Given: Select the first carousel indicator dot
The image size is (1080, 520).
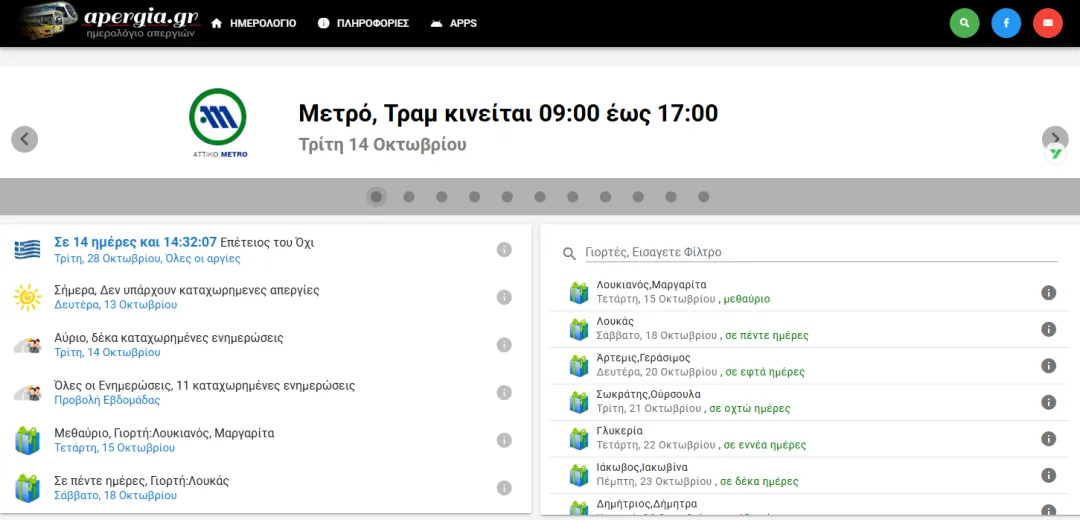Looking at the screenshot, I should click(376, 197).
